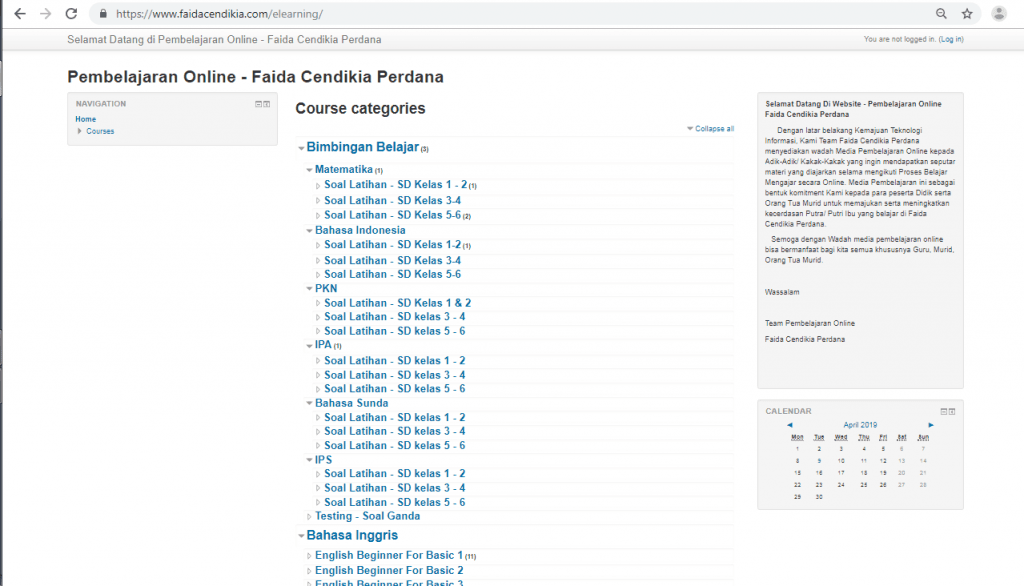
Task: Collapse the Bahasa Inggris category
Action: 301,536
